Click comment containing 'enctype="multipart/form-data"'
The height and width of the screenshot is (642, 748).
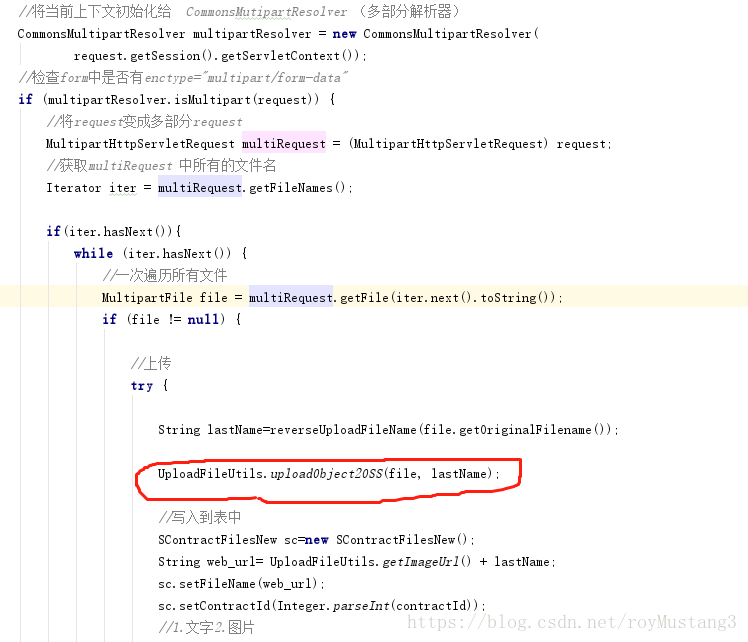coord(183,77)
